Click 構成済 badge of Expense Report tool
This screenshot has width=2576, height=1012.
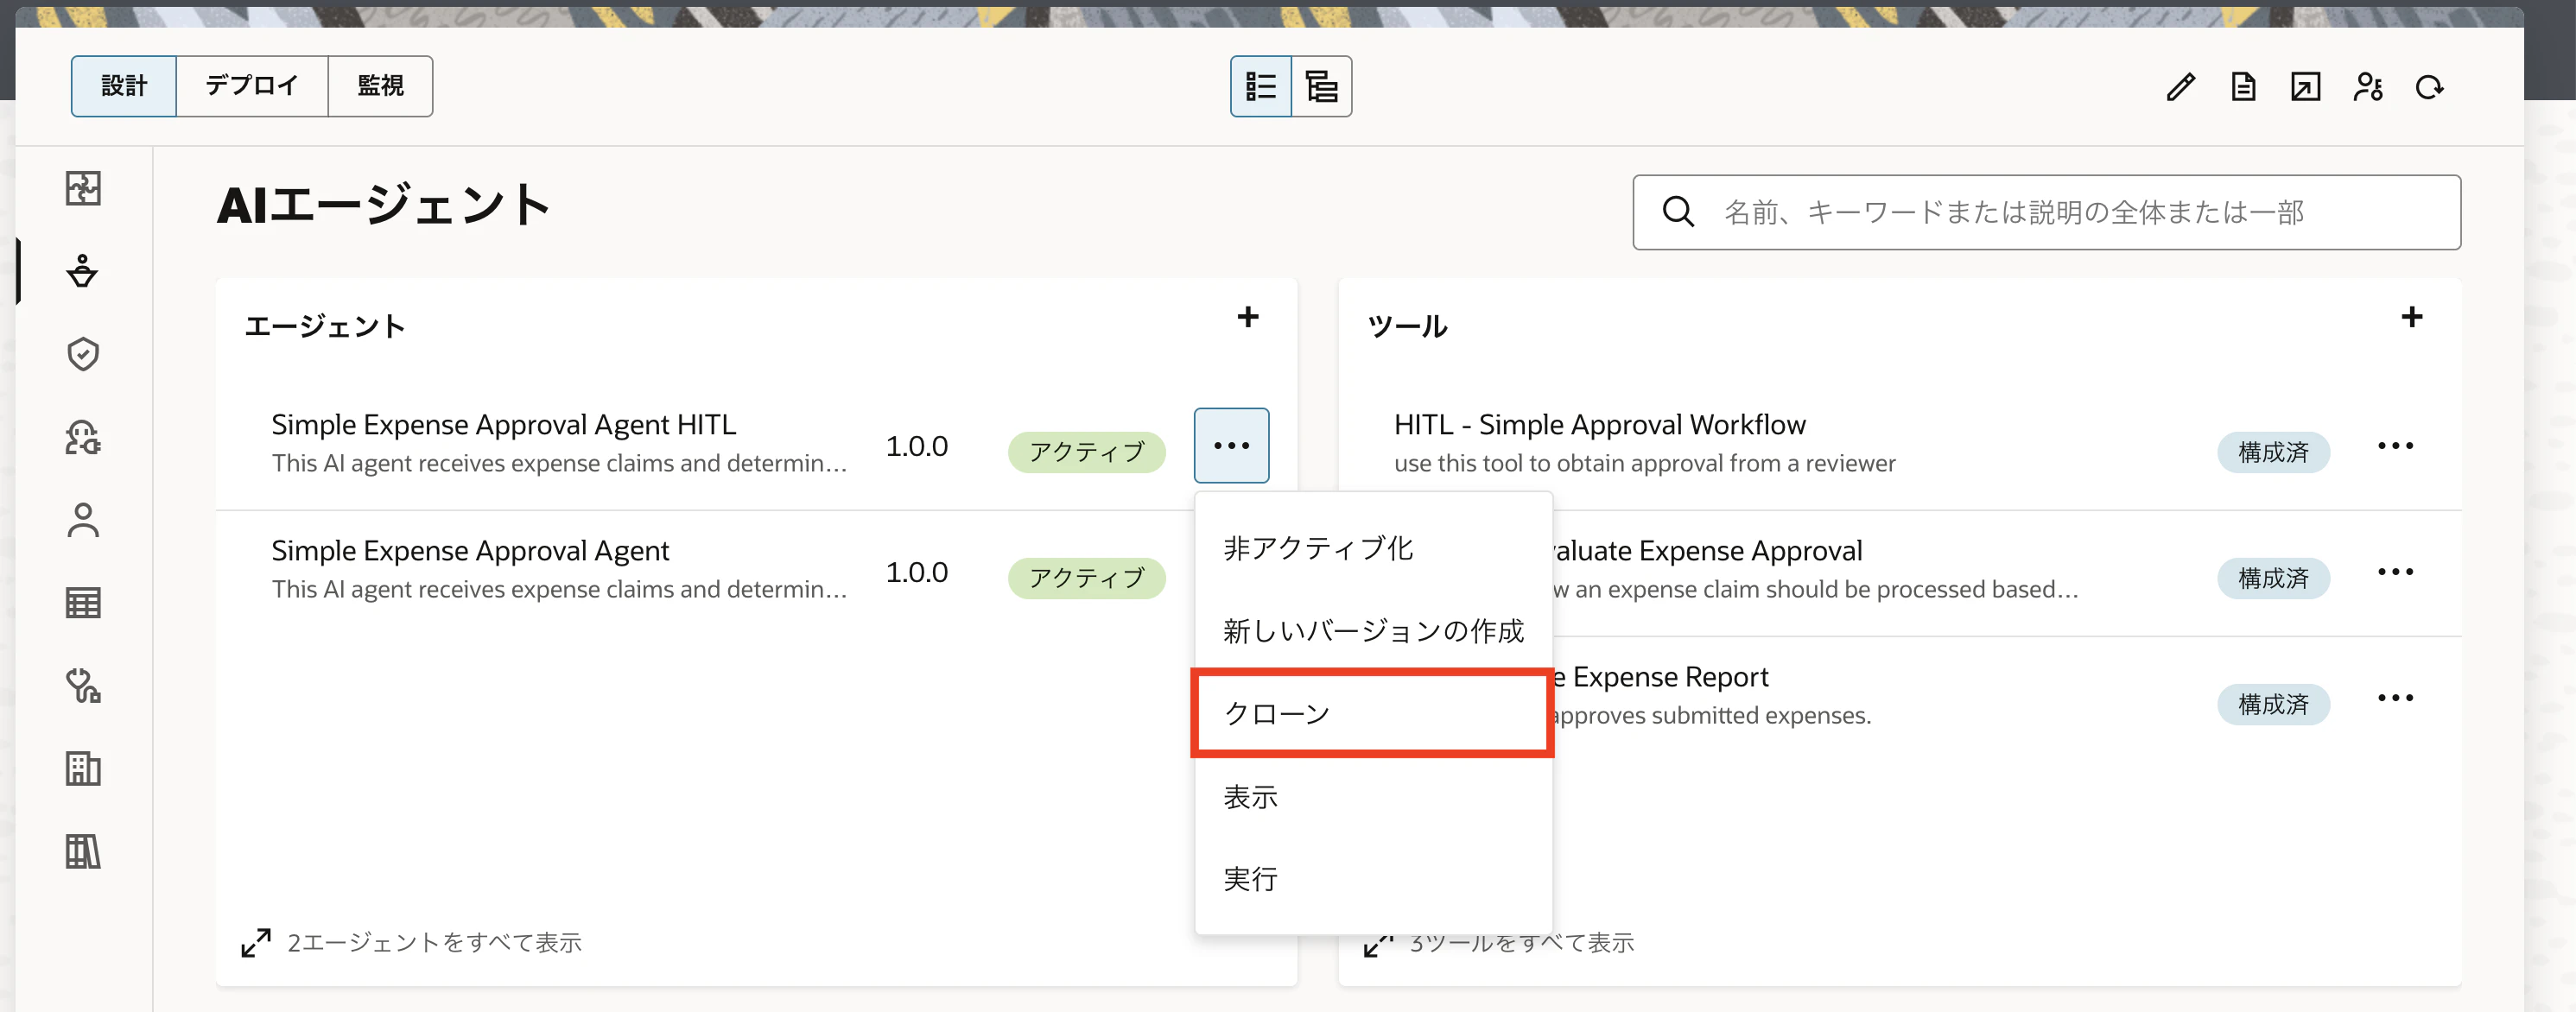[2273, 704]
